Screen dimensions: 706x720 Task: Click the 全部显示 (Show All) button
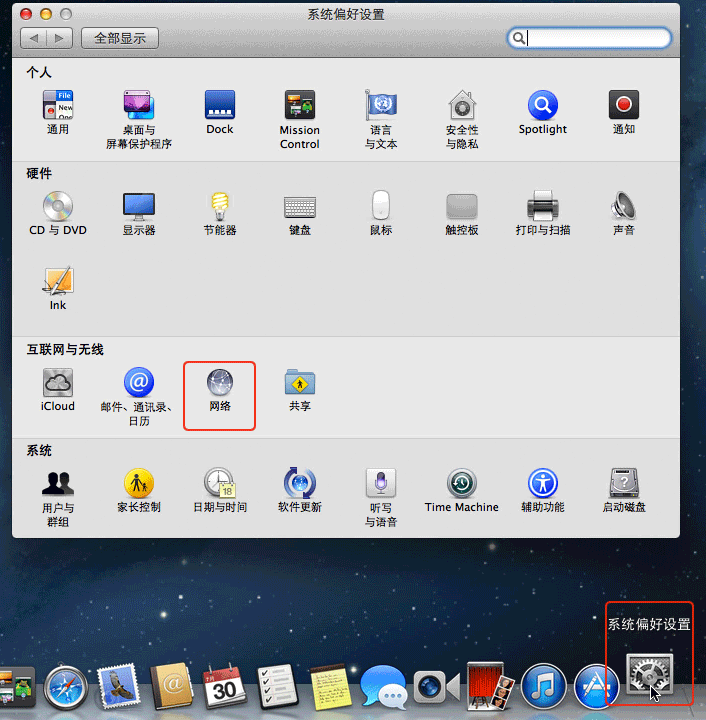pyautogui.click(x=120, y=38)
